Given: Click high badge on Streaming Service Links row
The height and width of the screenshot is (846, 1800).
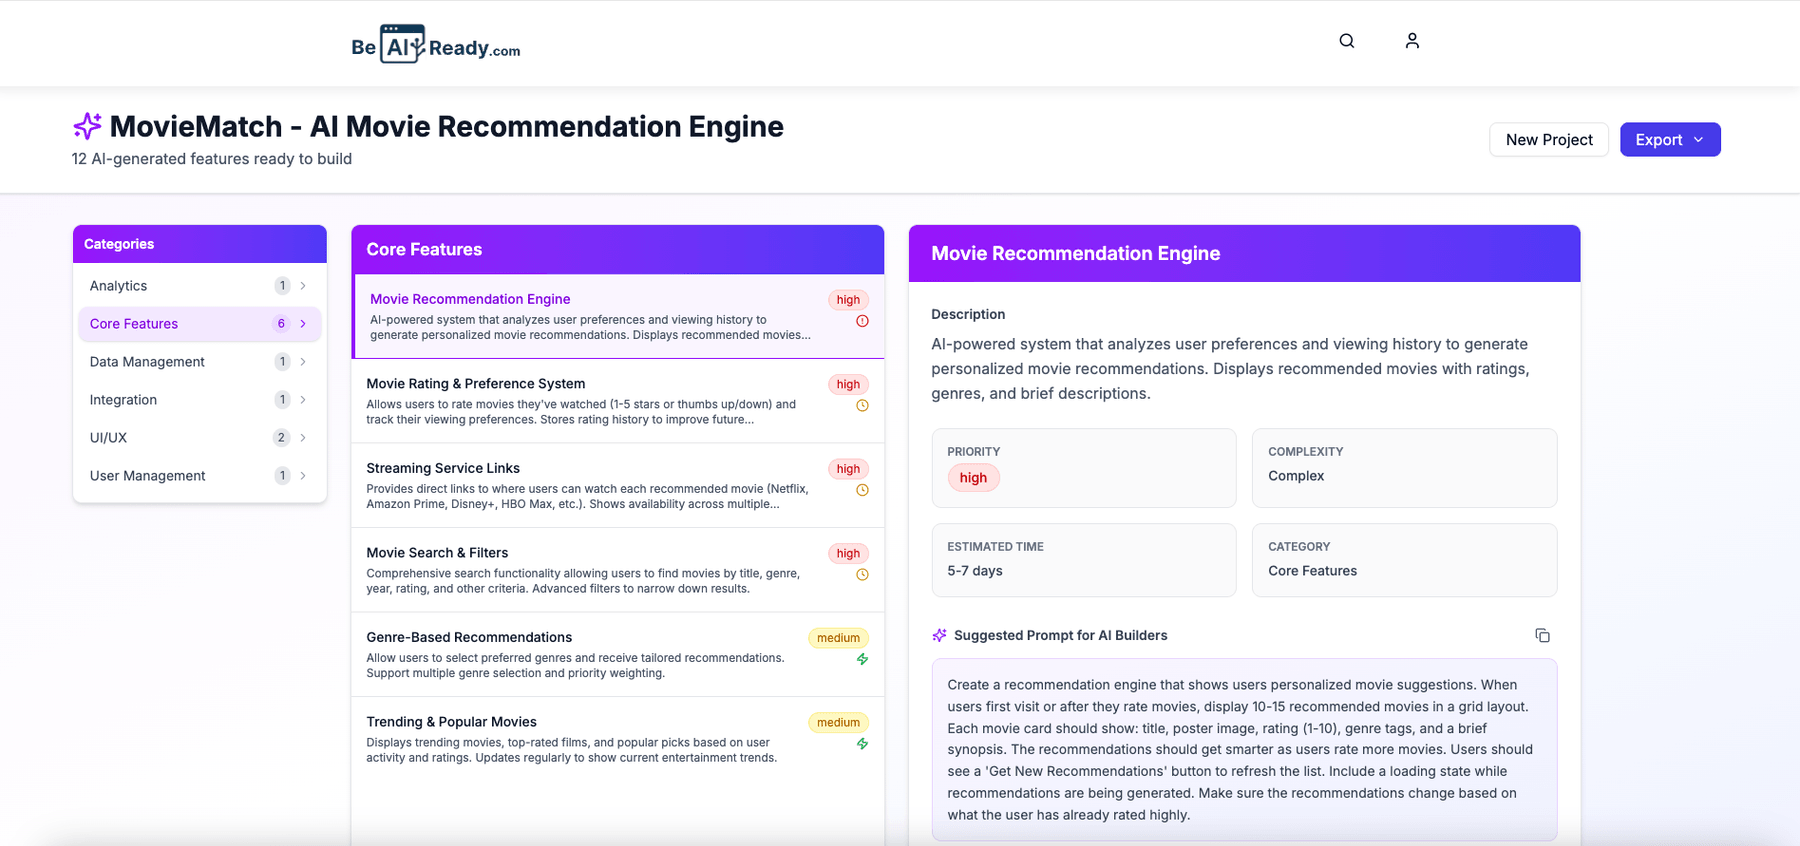Looking at the screenshot, I should [x=848, y=469].
